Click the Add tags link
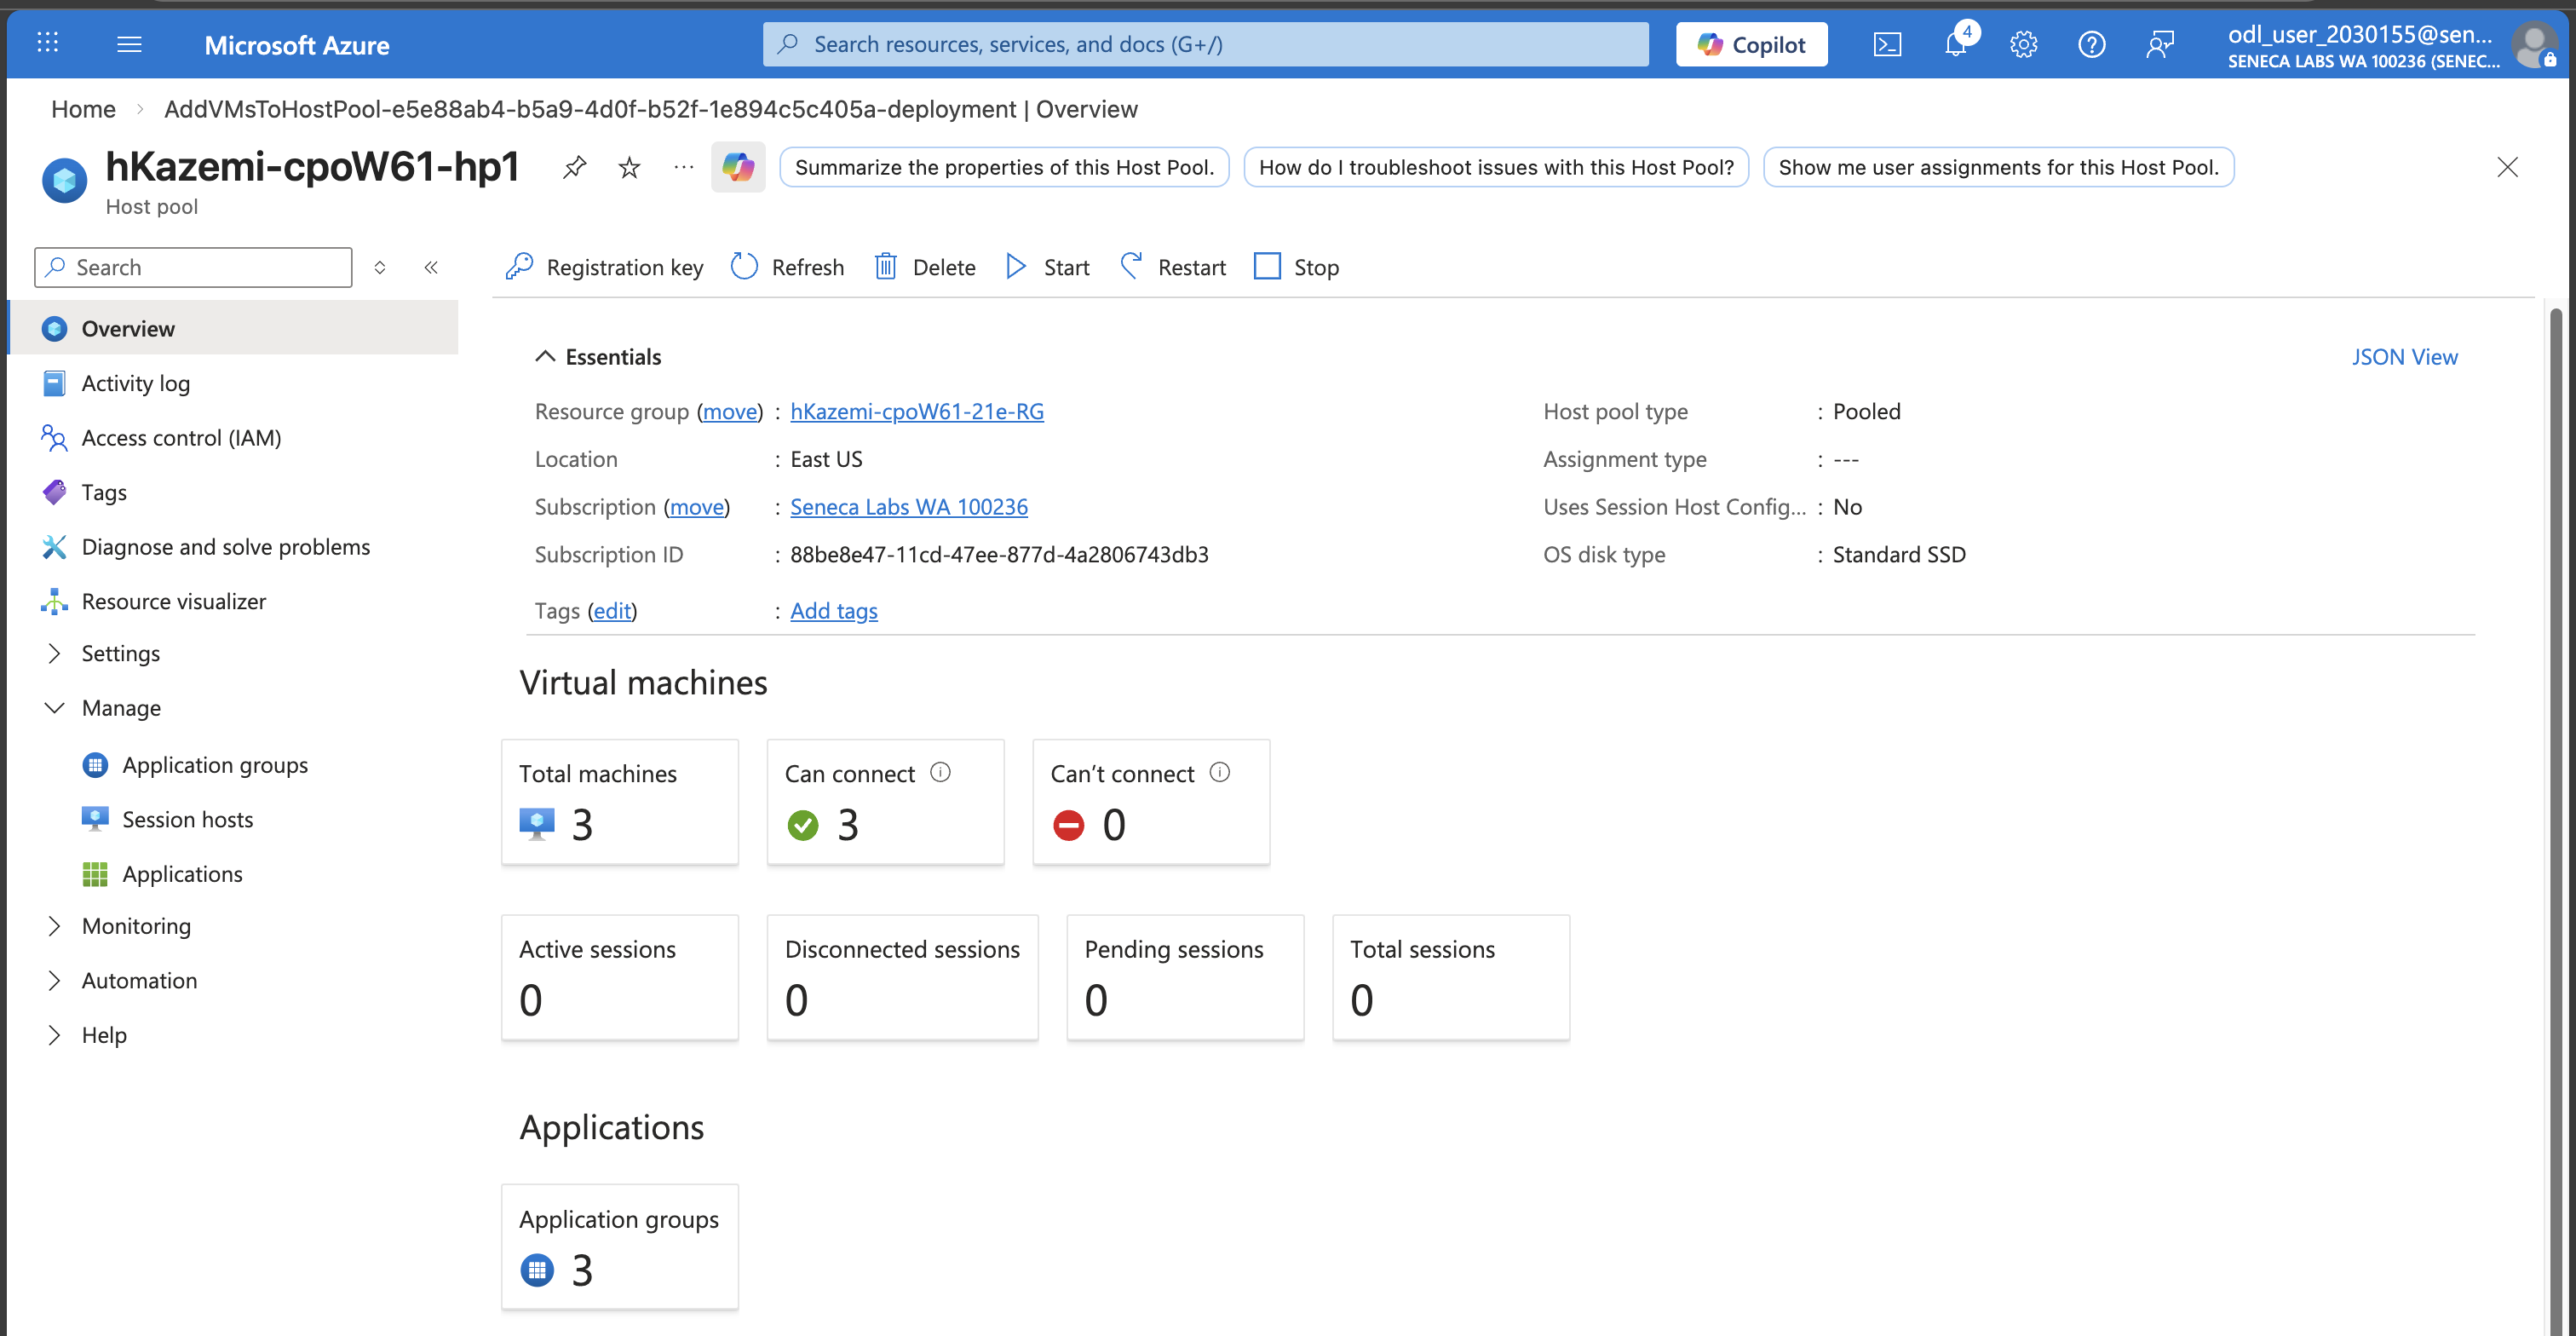Image resolution: width=2576 pixels, height=1336 pixels. tap(834, 611)
